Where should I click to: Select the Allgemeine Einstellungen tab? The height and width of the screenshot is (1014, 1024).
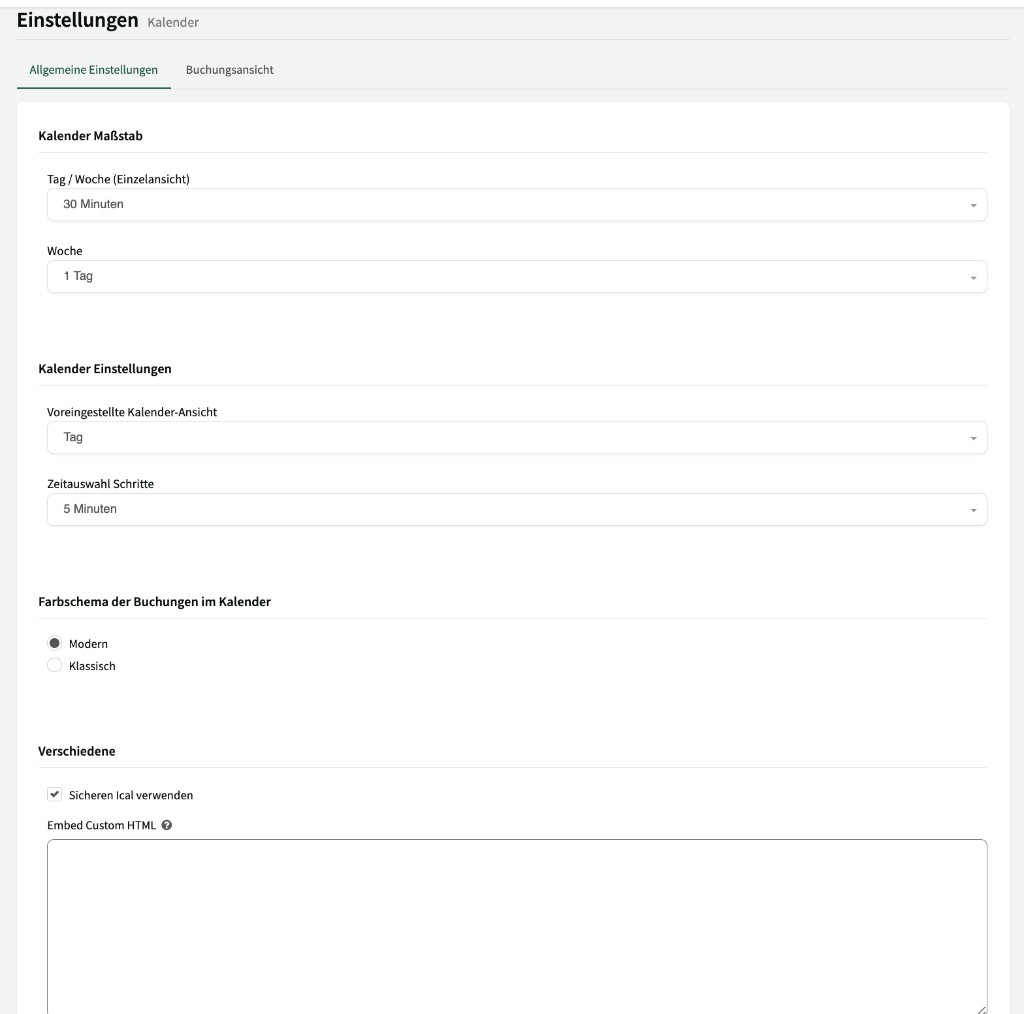click(x=93, y=70)
